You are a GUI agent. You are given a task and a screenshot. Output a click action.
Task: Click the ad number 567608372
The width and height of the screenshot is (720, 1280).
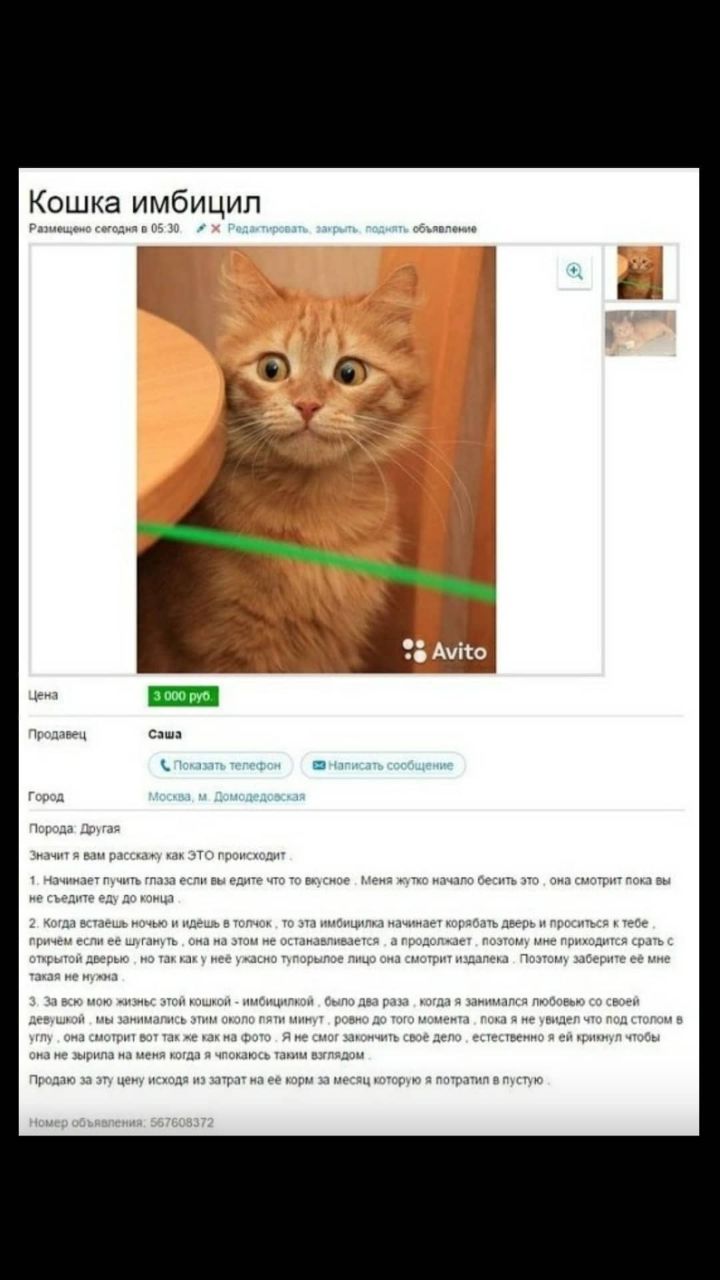[182, 1123]
